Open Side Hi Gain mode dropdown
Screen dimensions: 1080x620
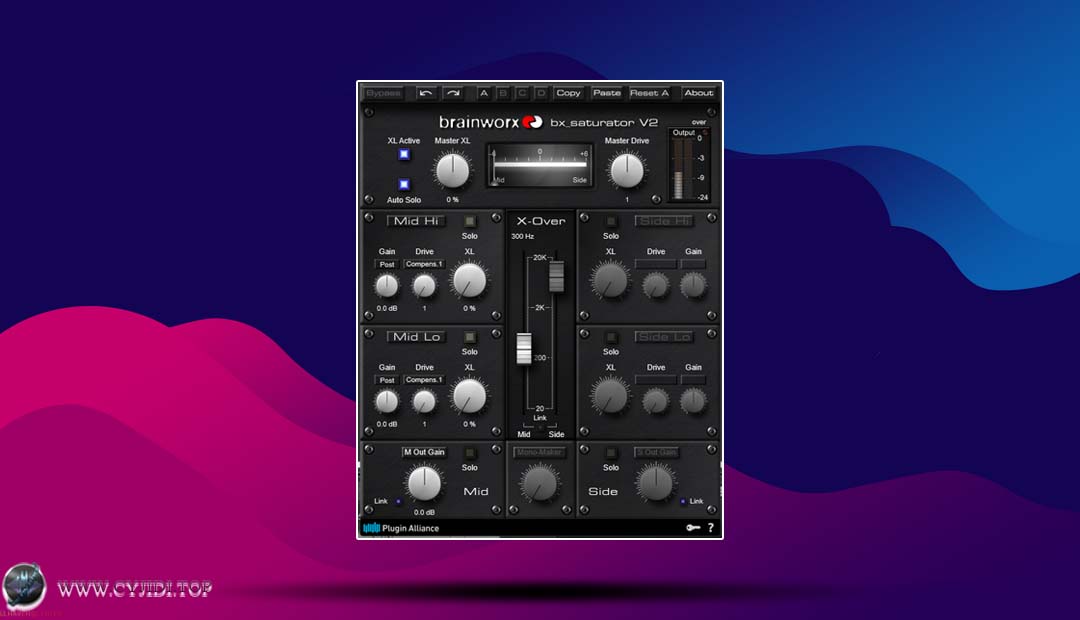point(693,265)
